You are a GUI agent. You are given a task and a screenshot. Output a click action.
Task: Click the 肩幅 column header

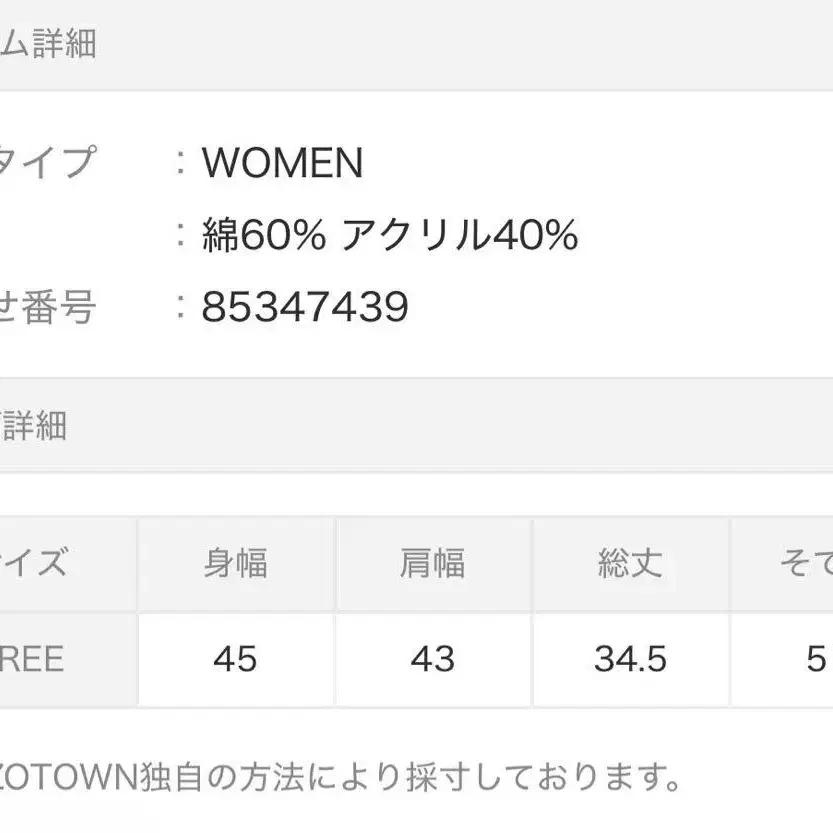pyautogui.click(x=432, y=564)
